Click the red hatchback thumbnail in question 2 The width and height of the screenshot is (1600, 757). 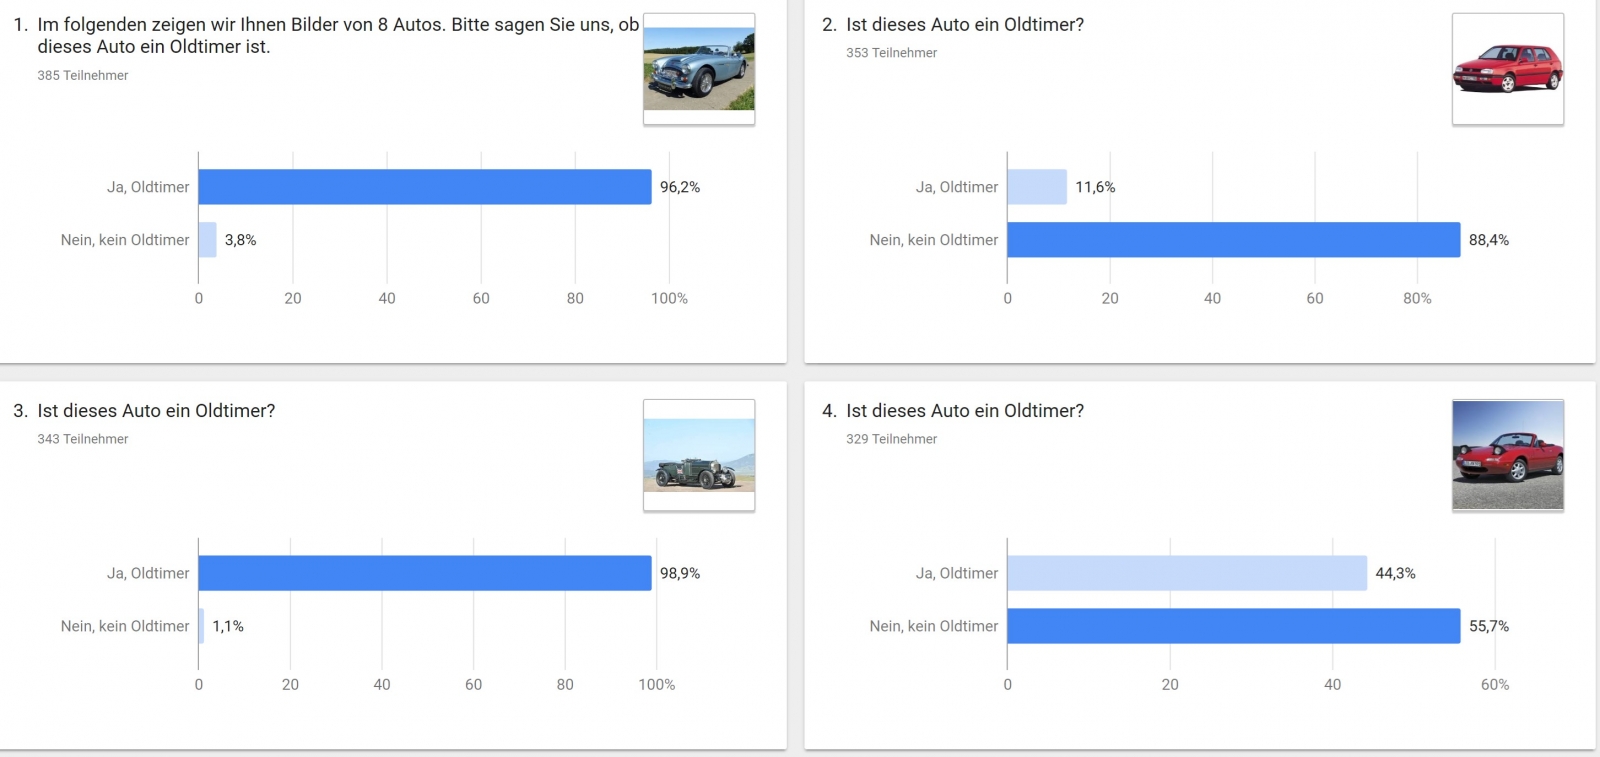1507,69
